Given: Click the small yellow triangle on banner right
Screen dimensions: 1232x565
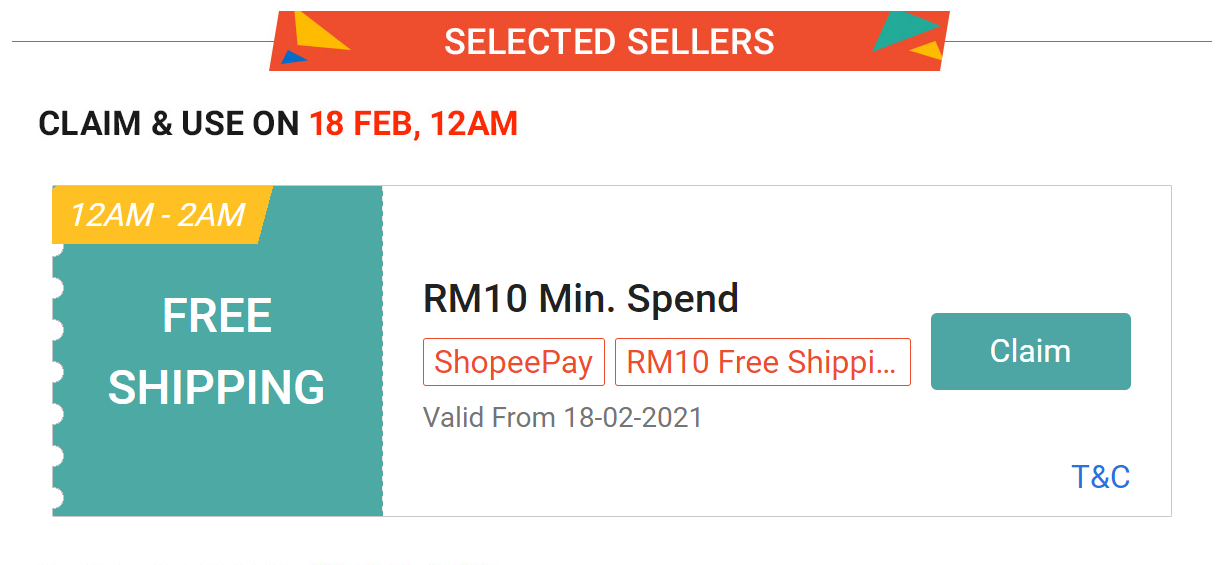Looking at the screenshot, I should click(x=928, y=50).
